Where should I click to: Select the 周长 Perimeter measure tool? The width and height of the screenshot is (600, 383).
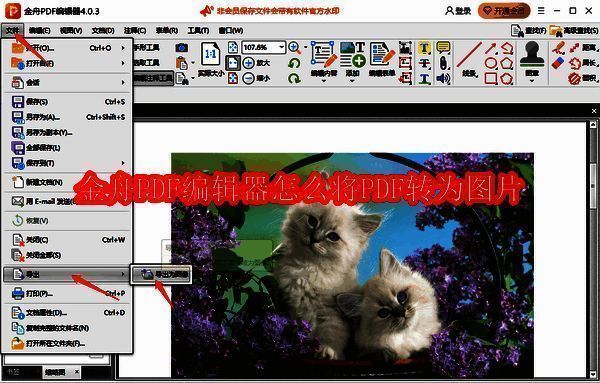tap(583, 63)
